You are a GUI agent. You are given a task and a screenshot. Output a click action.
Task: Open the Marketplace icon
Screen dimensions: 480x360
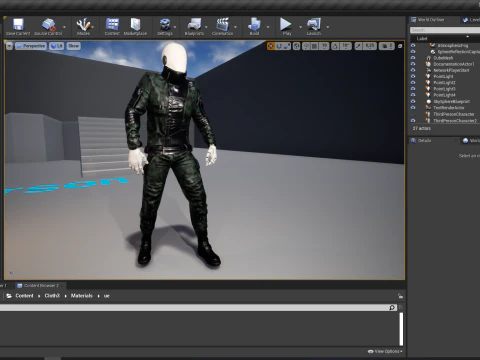[x=135, y=27]
